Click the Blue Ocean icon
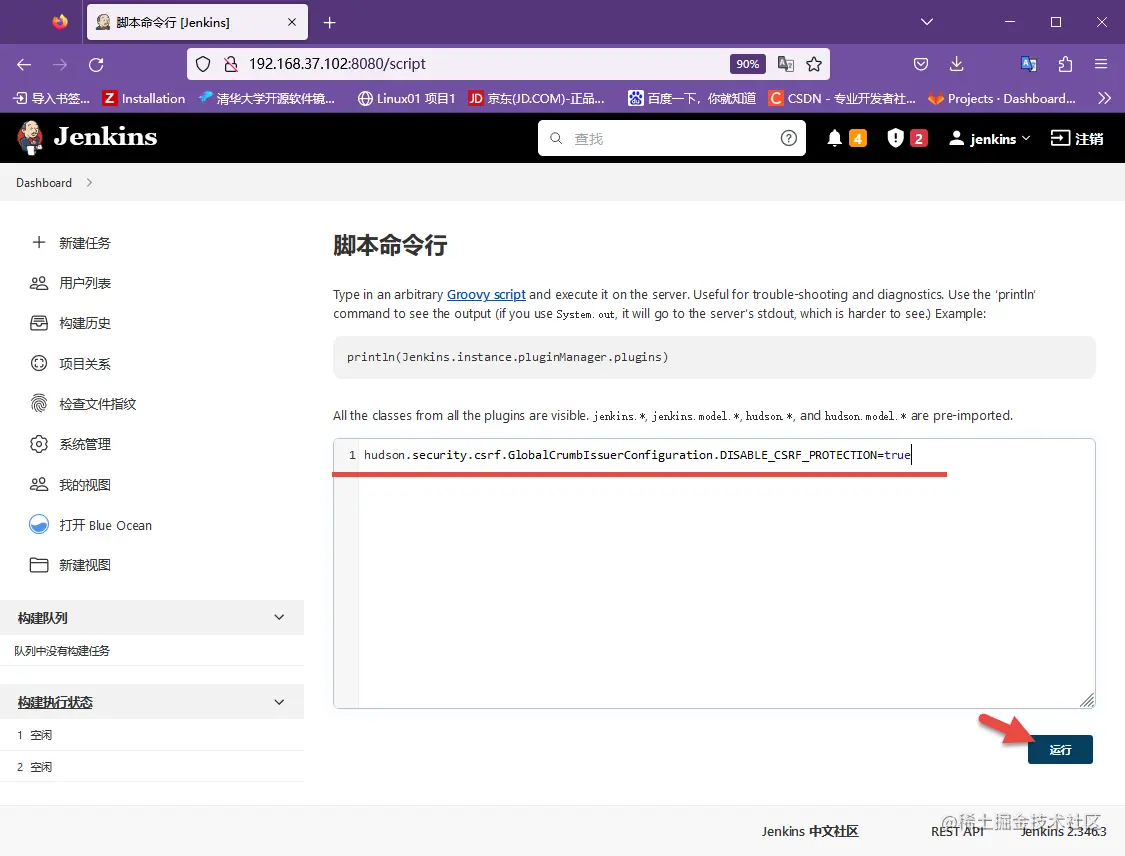 (39, 525)
